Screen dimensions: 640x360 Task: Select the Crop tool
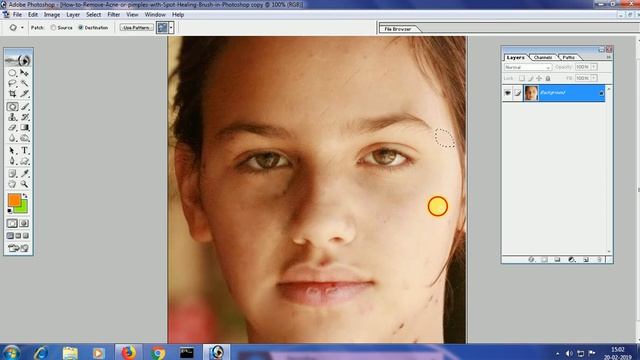(12, 93)
